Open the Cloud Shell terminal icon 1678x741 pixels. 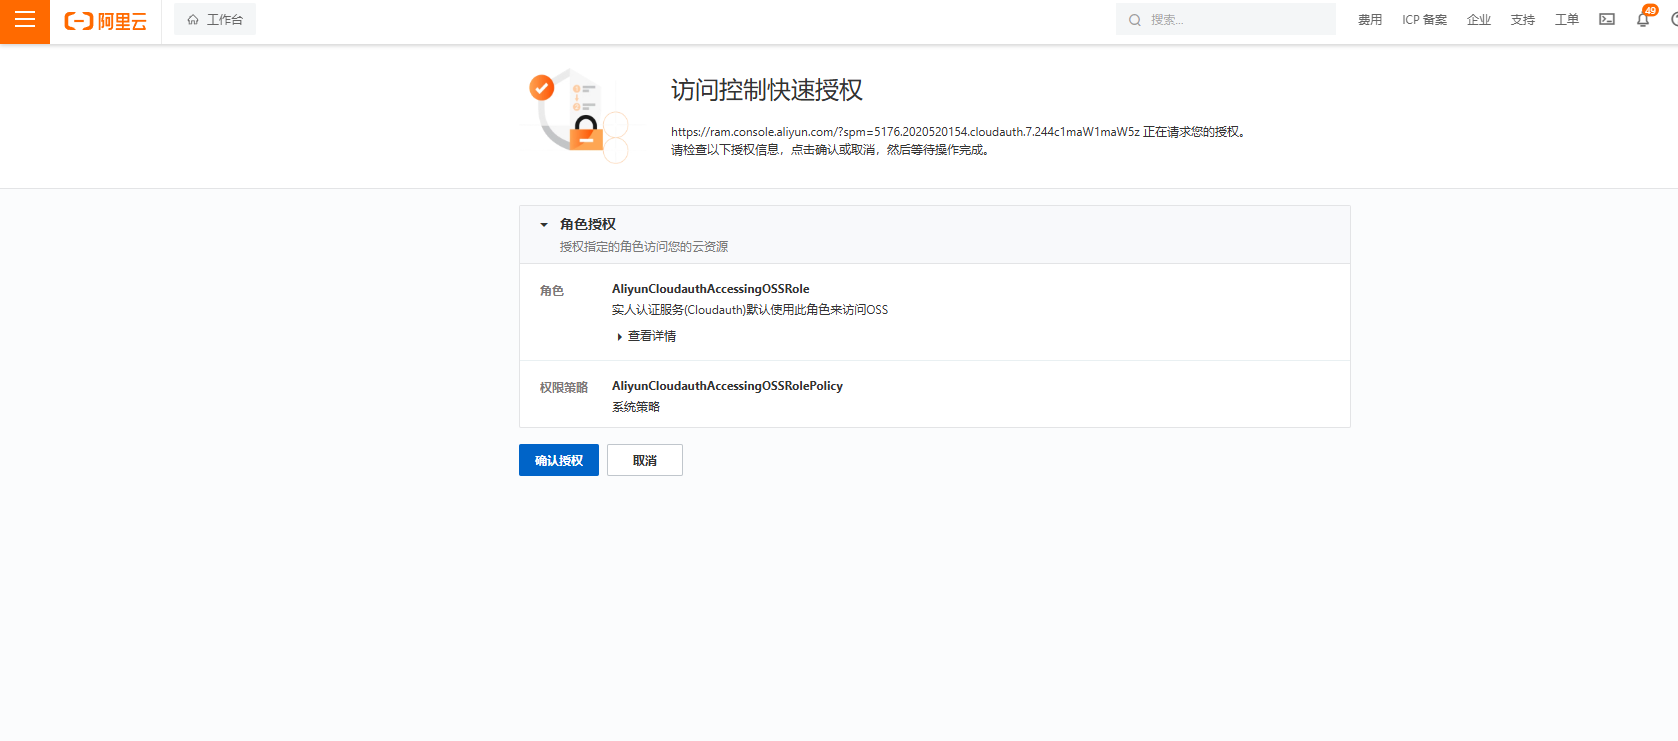(x=1607, y=20)
